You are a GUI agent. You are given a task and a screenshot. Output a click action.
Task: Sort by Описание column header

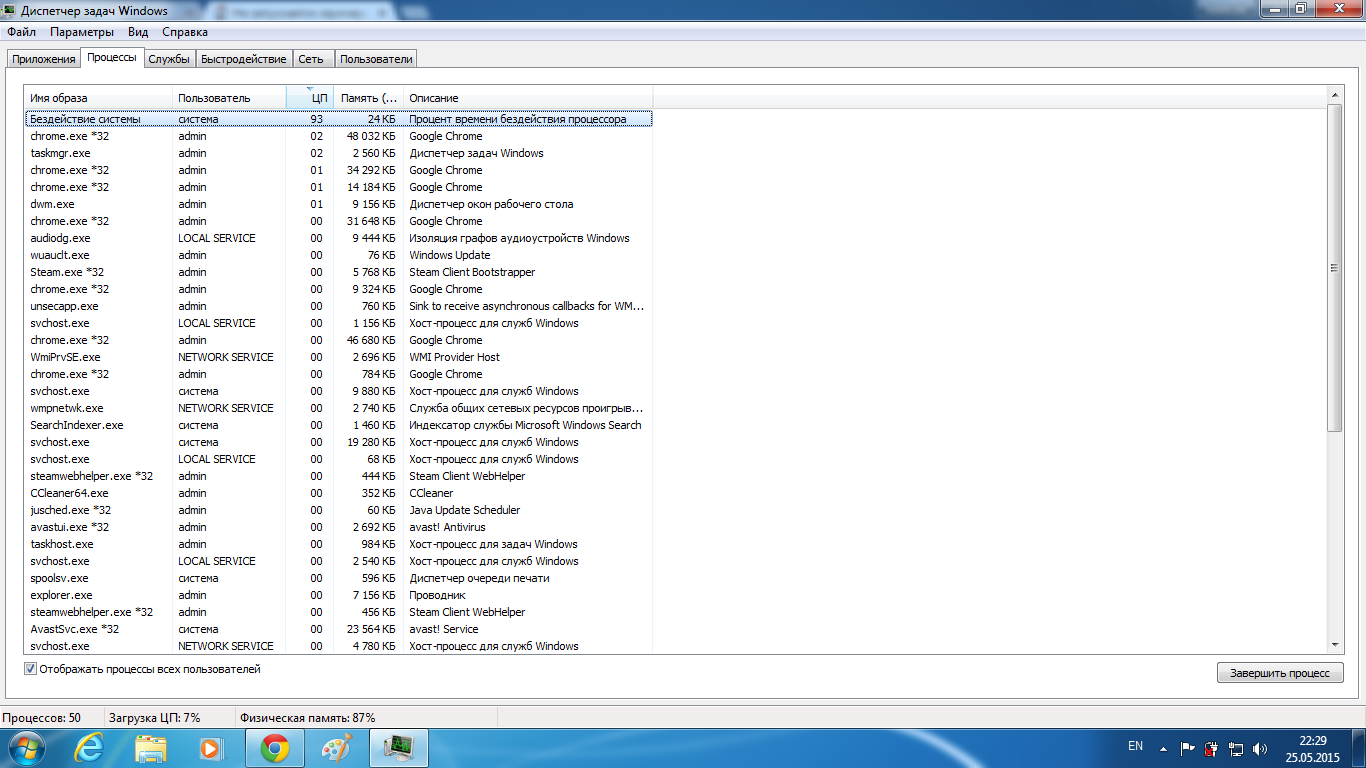coord(528,98)
